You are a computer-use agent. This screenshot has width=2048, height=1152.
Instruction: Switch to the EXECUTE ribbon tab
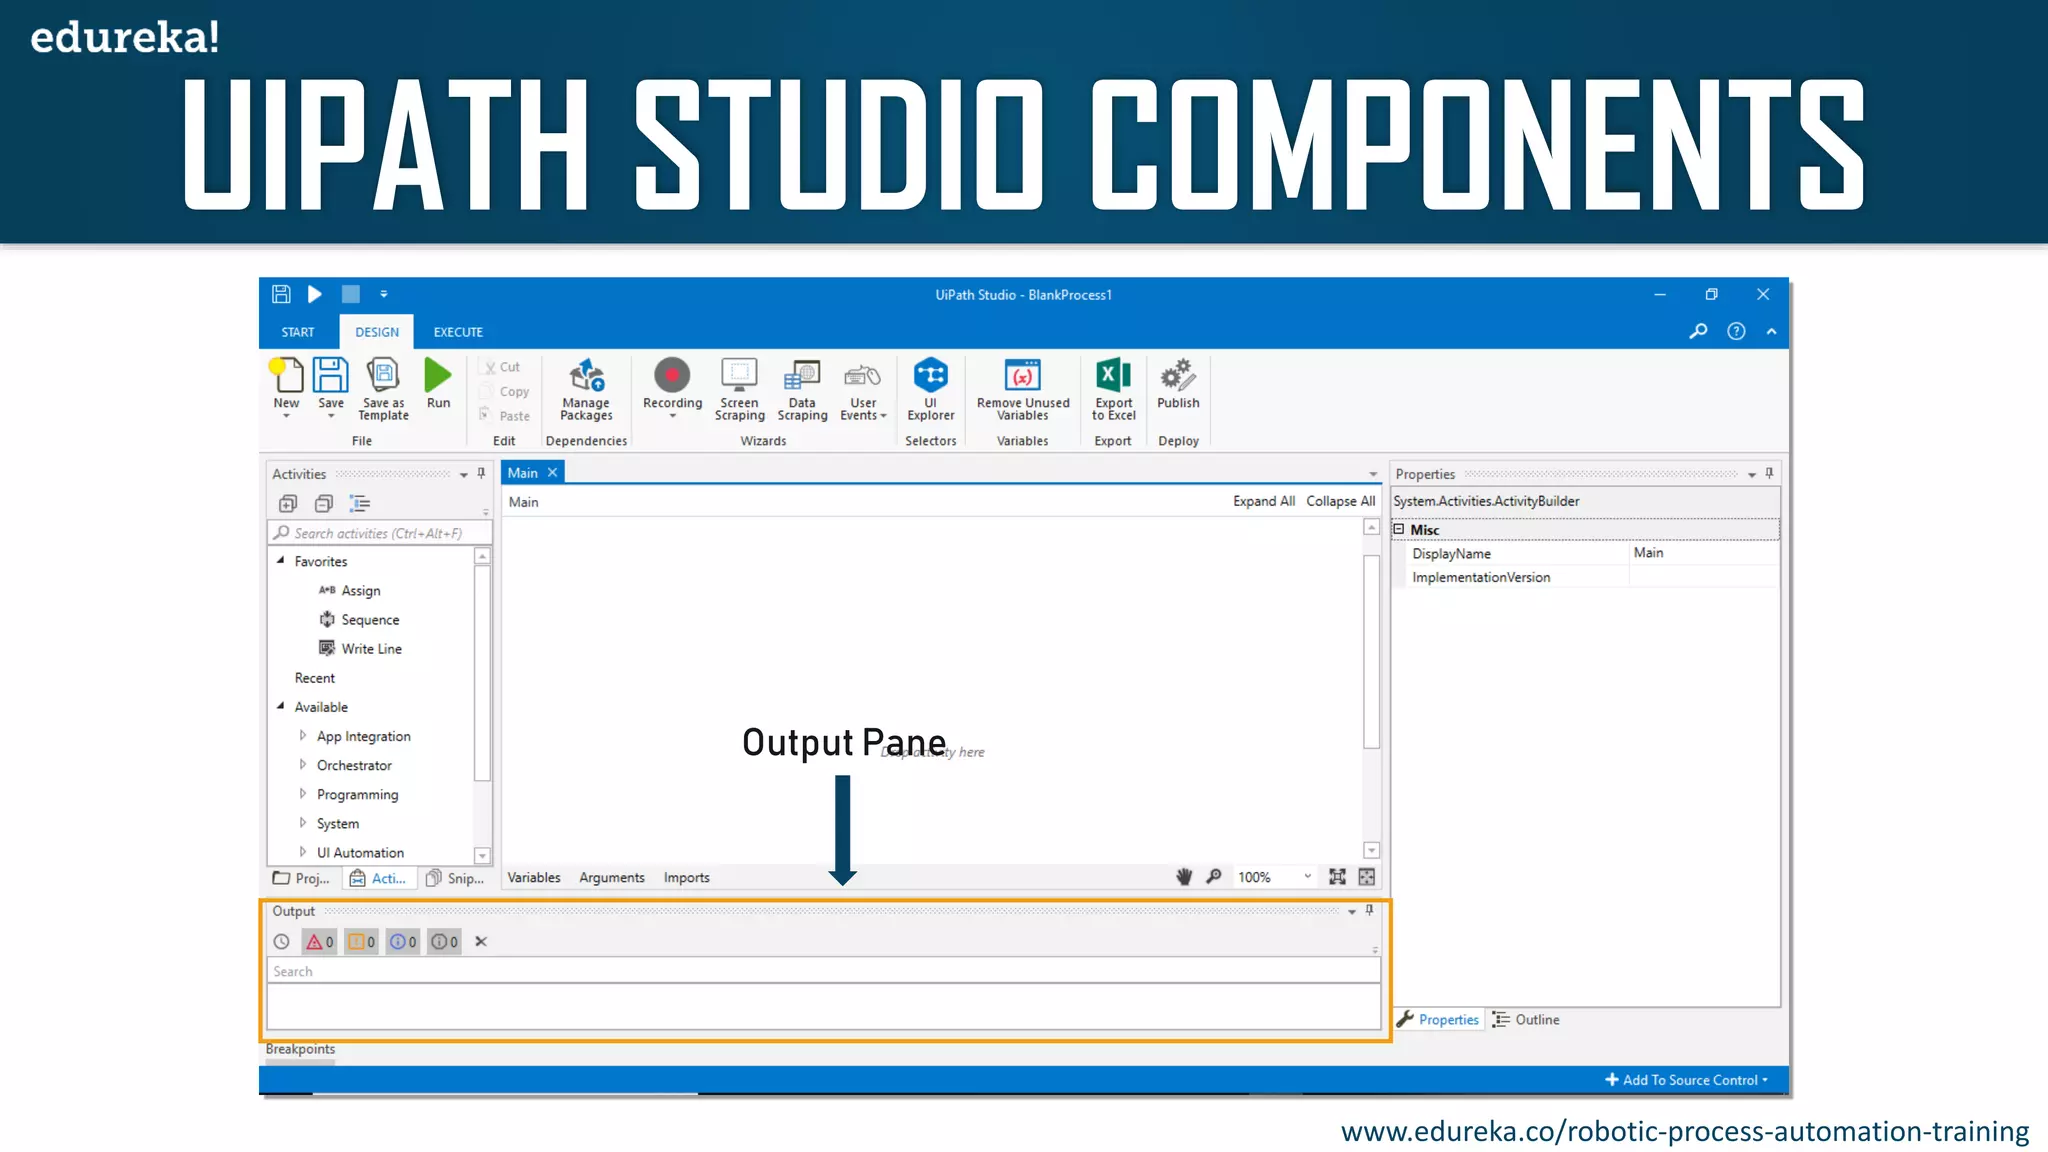pyautogui.click(x=458, y=332)
